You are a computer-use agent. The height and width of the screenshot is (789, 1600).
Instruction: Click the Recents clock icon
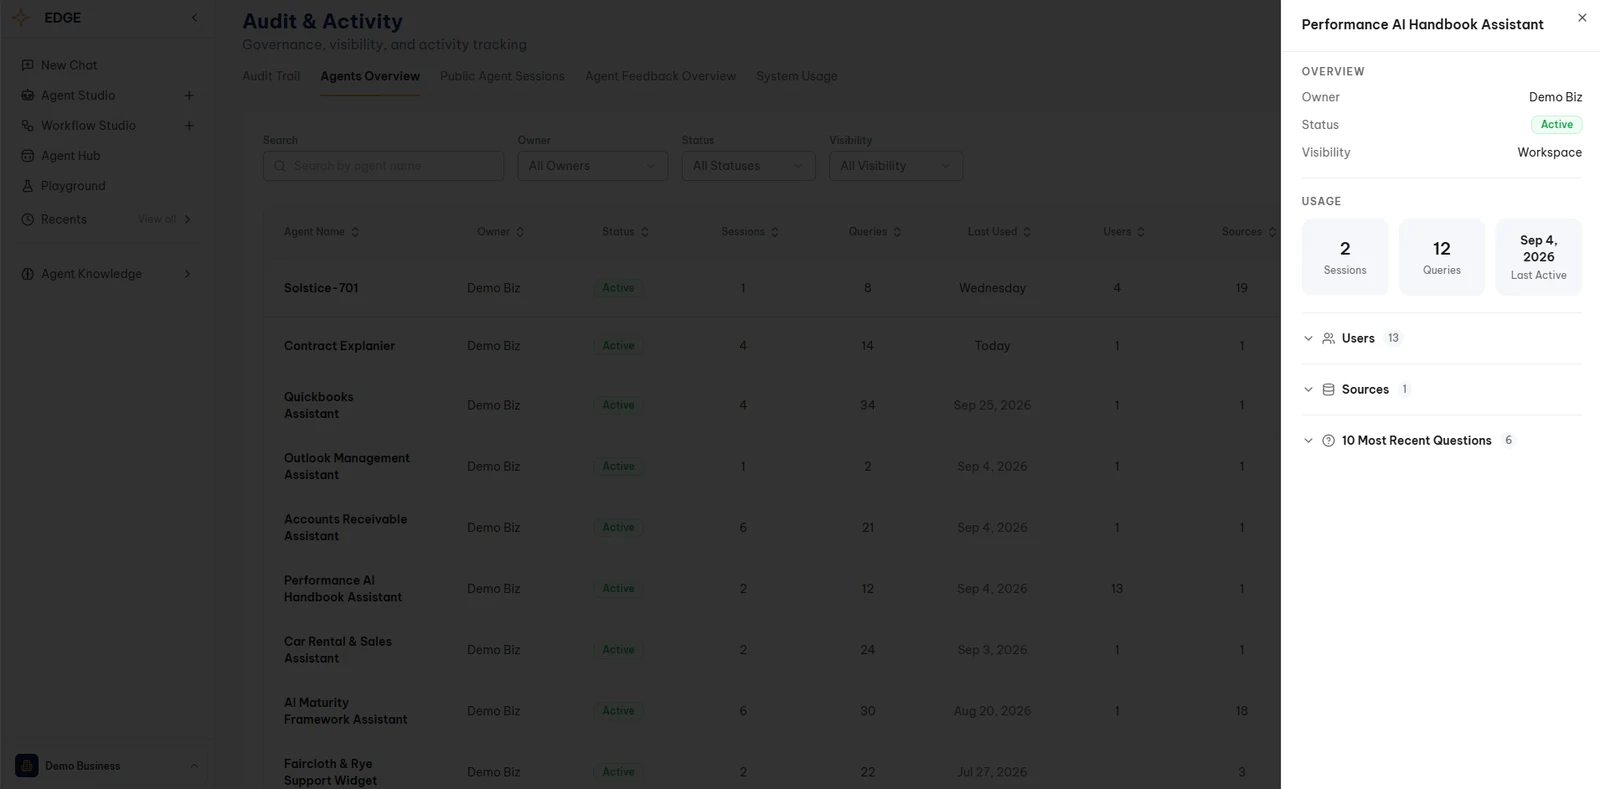(28, 219)
